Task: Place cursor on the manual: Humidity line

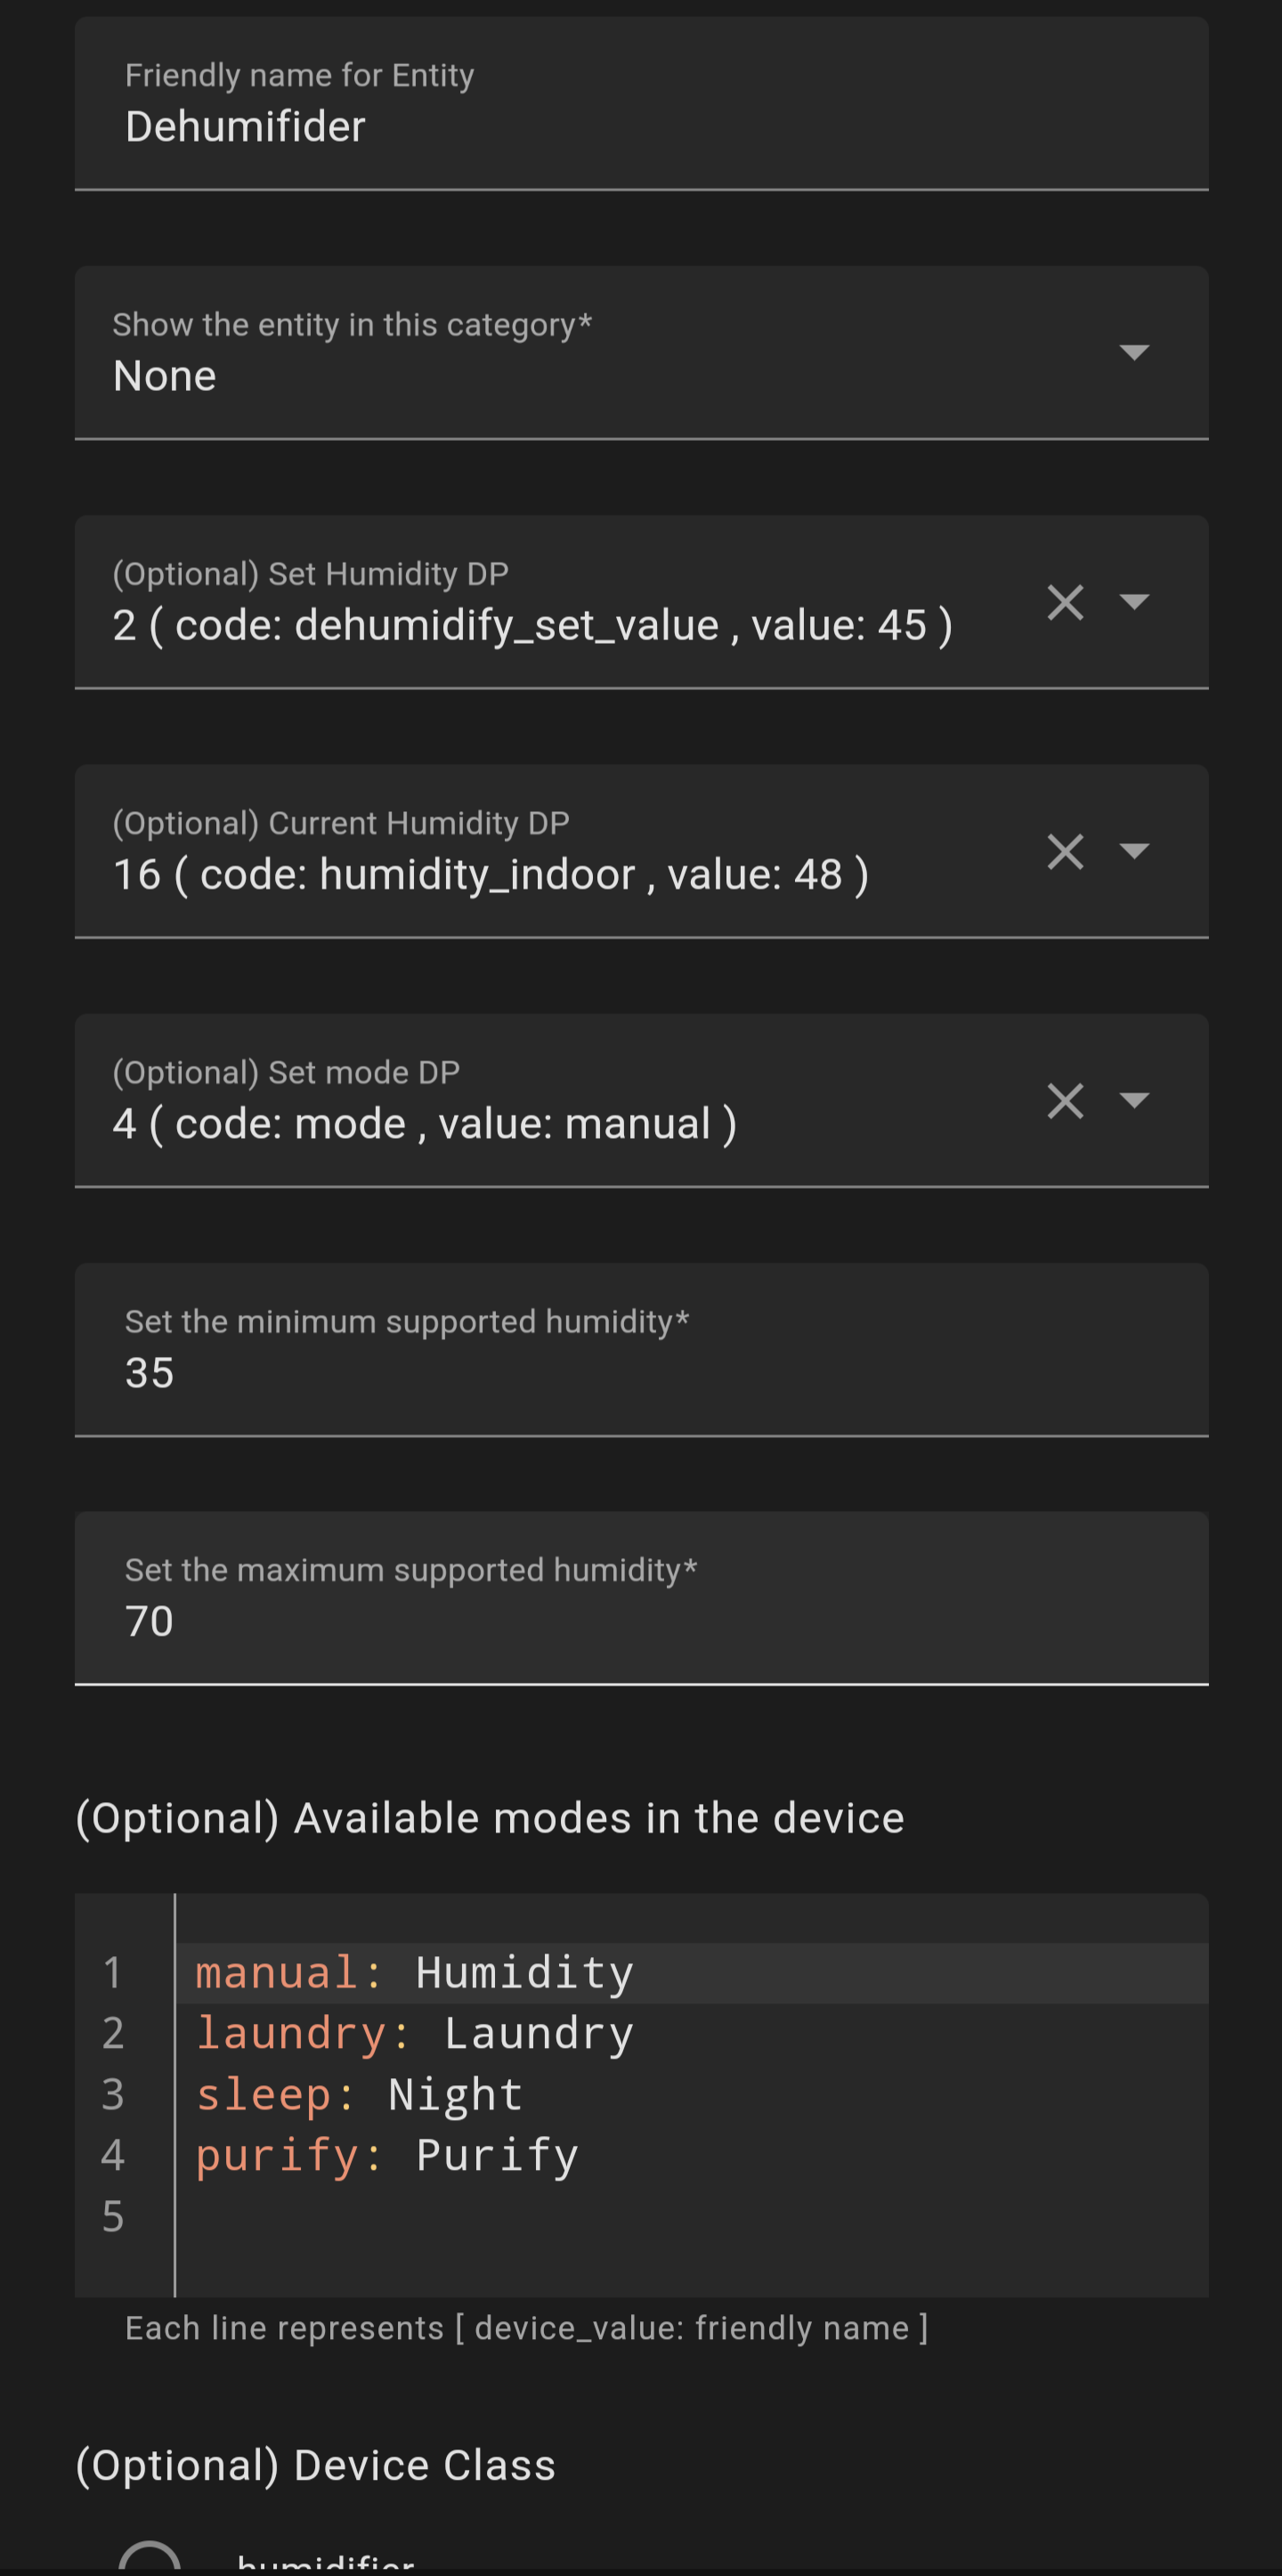Action: click(x=415, y=1973)
